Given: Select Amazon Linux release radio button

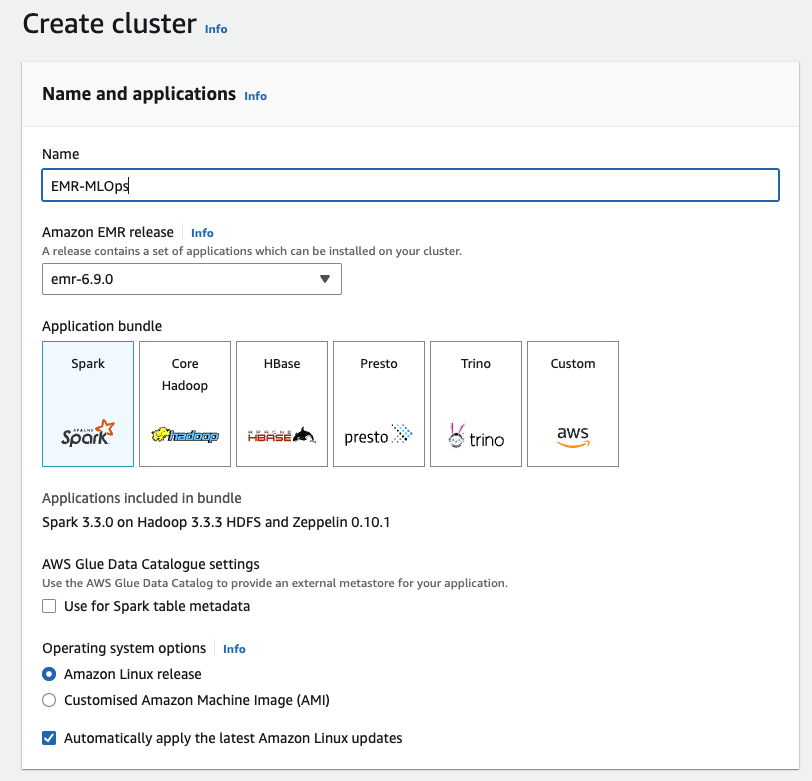Looking at the screenshot, I should 49,674.
